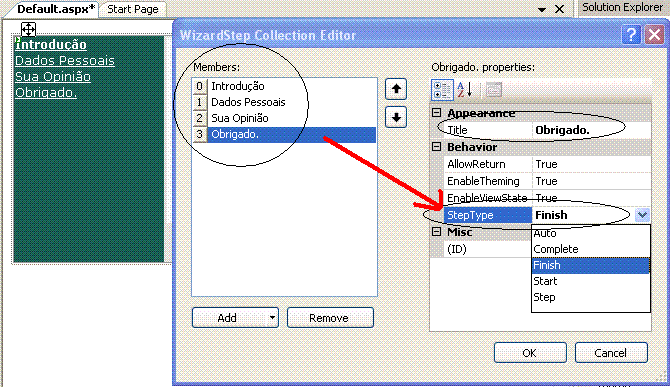Click the Cancel button
Image resolution: width=670 pixels, height=387 pixels.
coord(611,353)
